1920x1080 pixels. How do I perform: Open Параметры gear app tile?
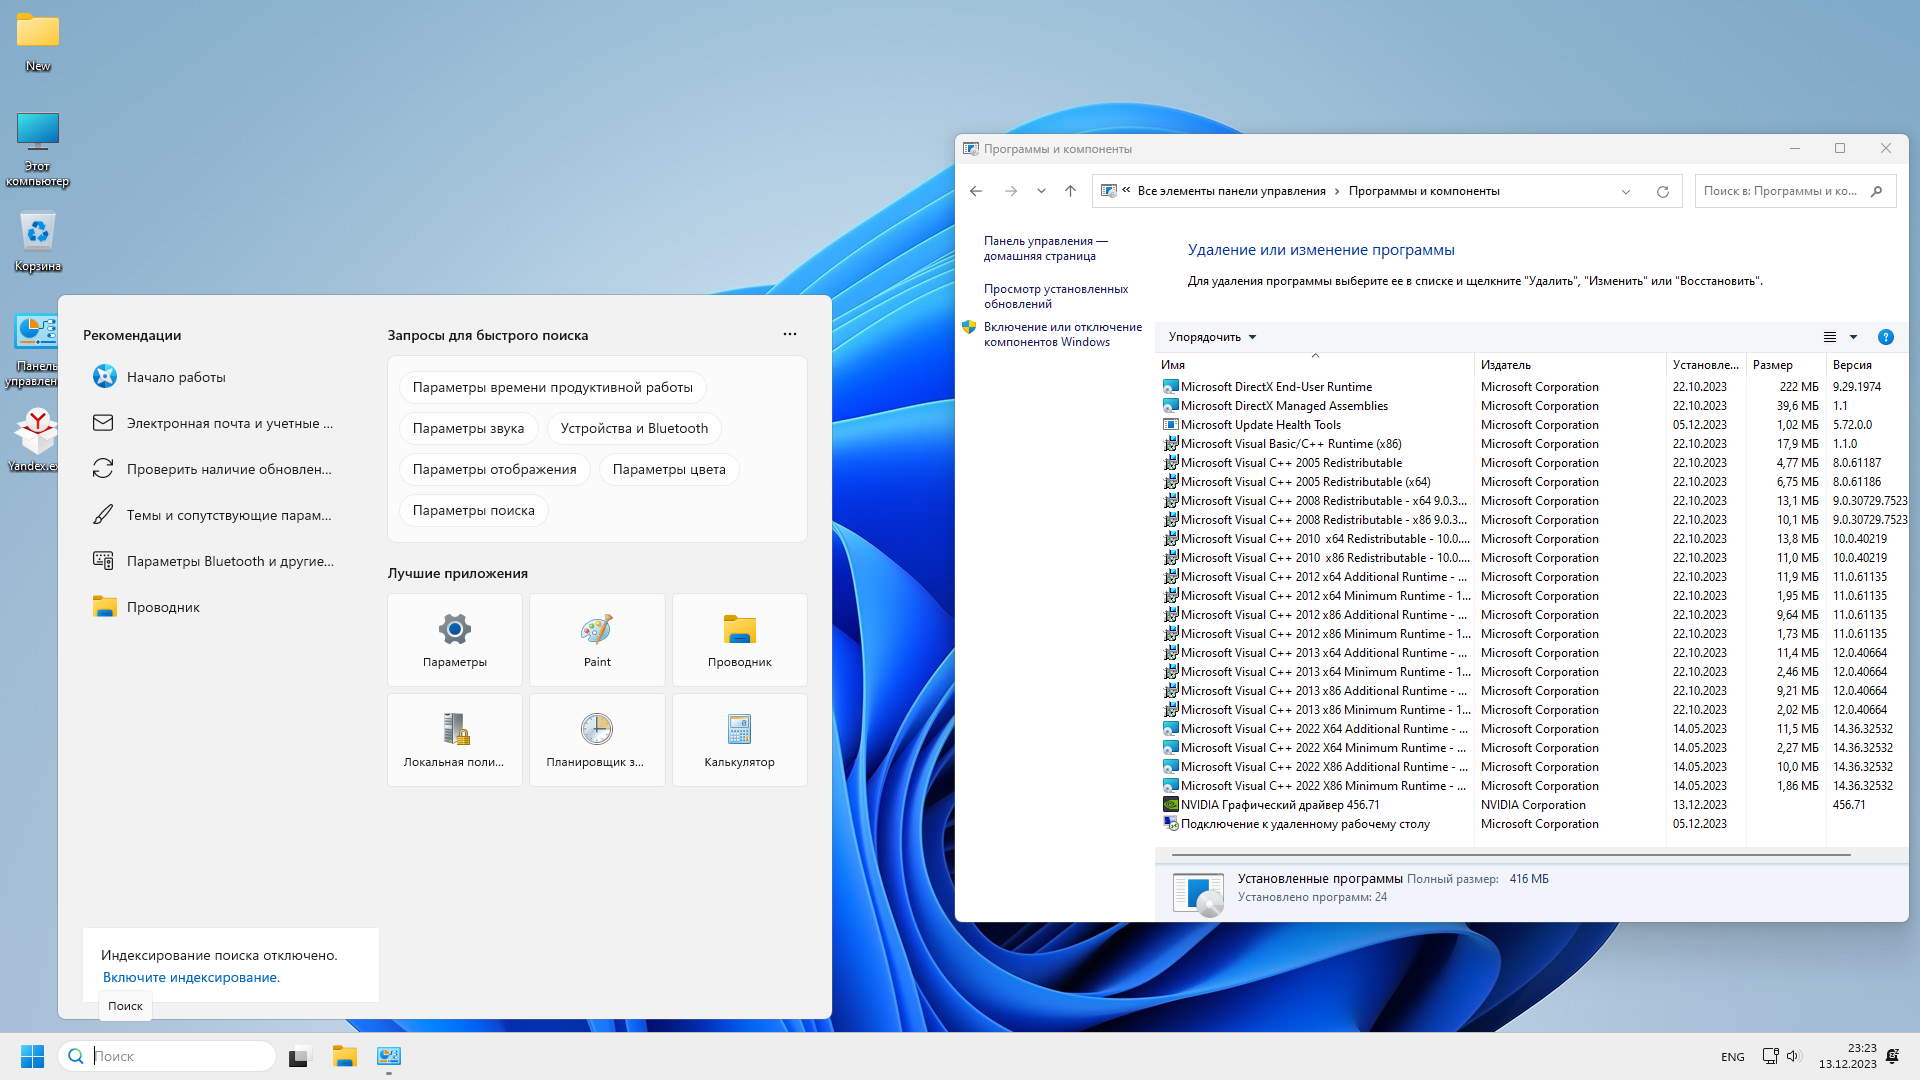[455, 639]
